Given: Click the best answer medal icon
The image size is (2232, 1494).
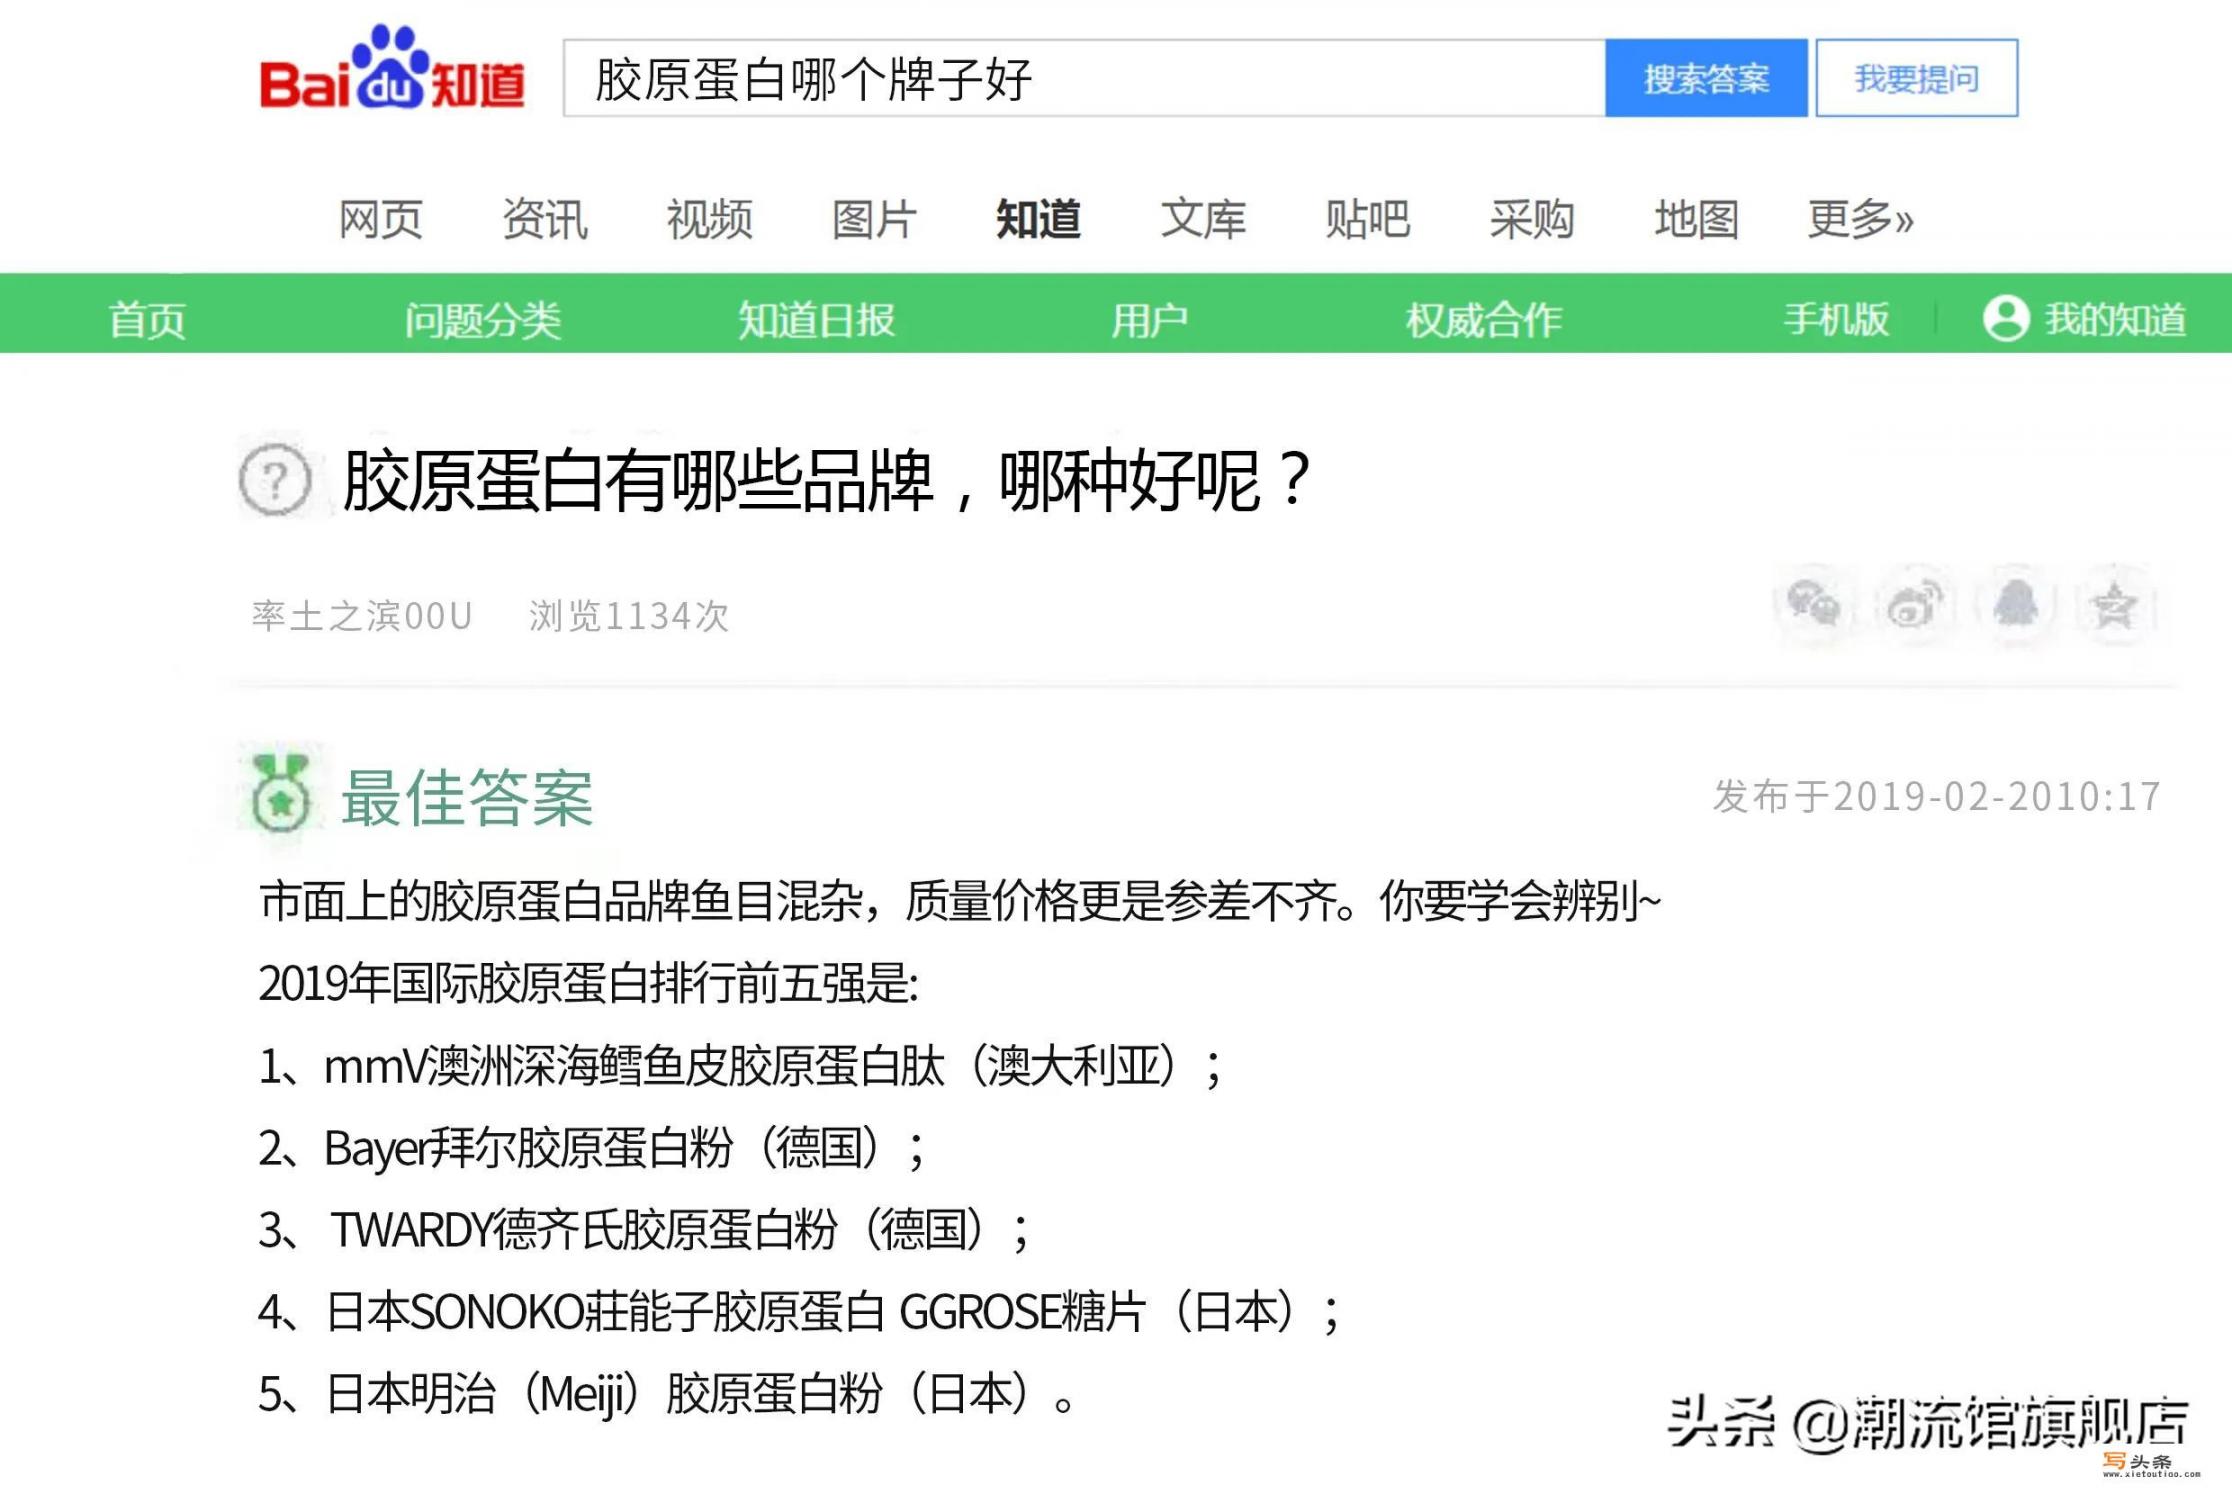Looking at the screenshot, I should click(280, 794).
